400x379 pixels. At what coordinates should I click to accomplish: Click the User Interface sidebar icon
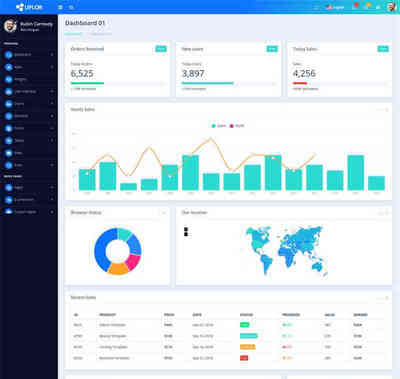pos(9,91)
